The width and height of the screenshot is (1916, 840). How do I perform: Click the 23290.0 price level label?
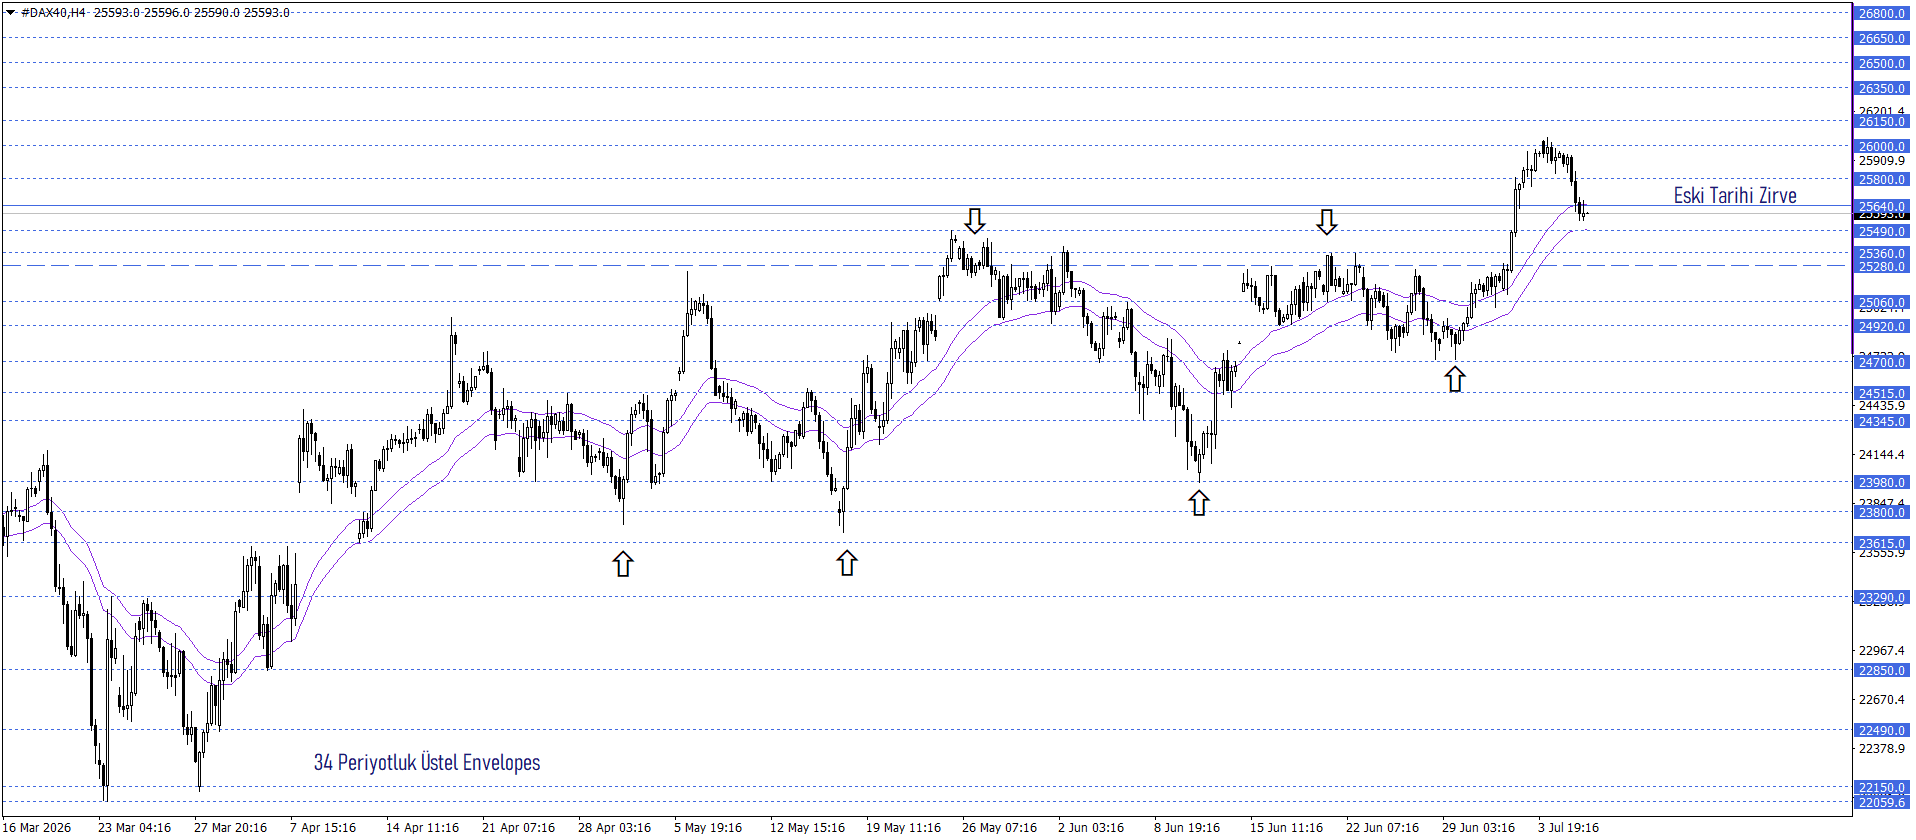coord(1881,597)
